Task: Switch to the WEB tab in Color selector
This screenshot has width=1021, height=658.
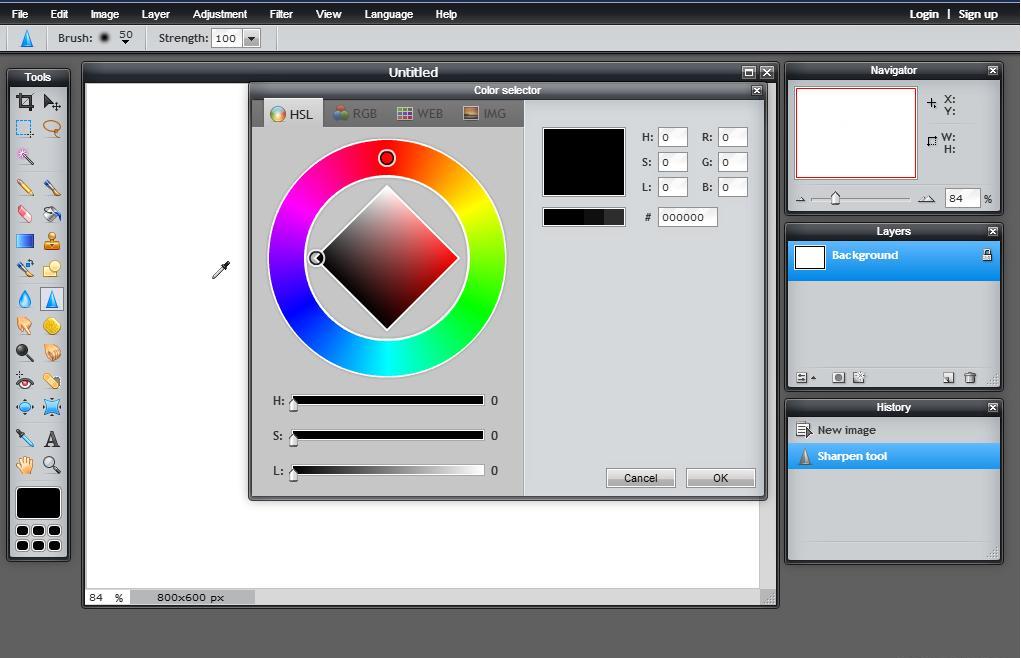Action: point(420,113)
